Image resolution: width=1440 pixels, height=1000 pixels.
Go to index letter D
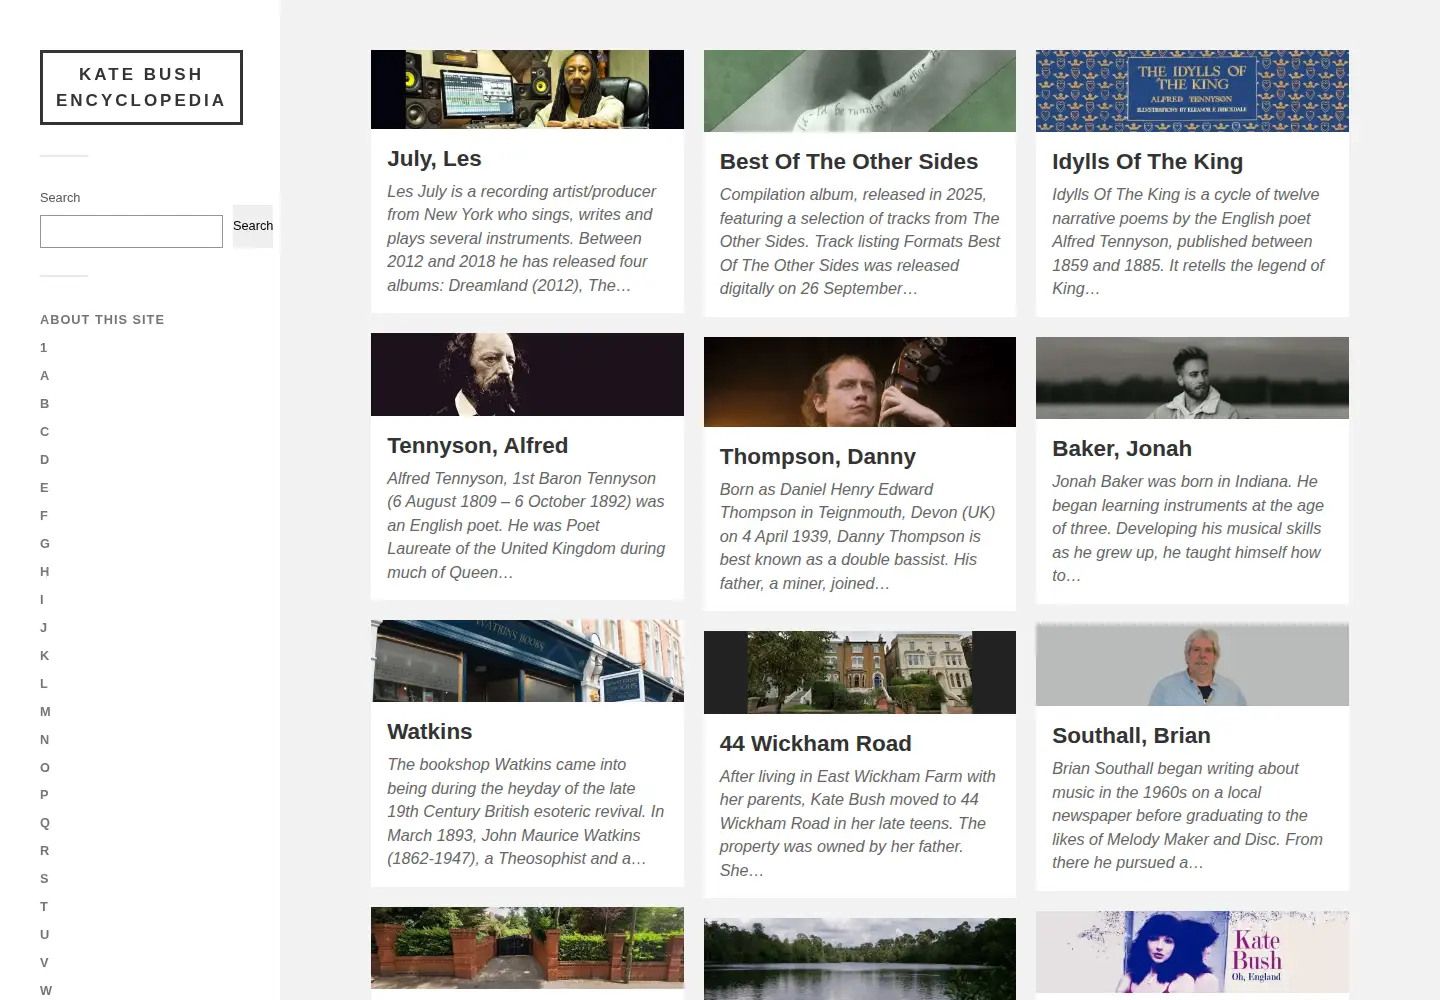[x=44, y=460]
